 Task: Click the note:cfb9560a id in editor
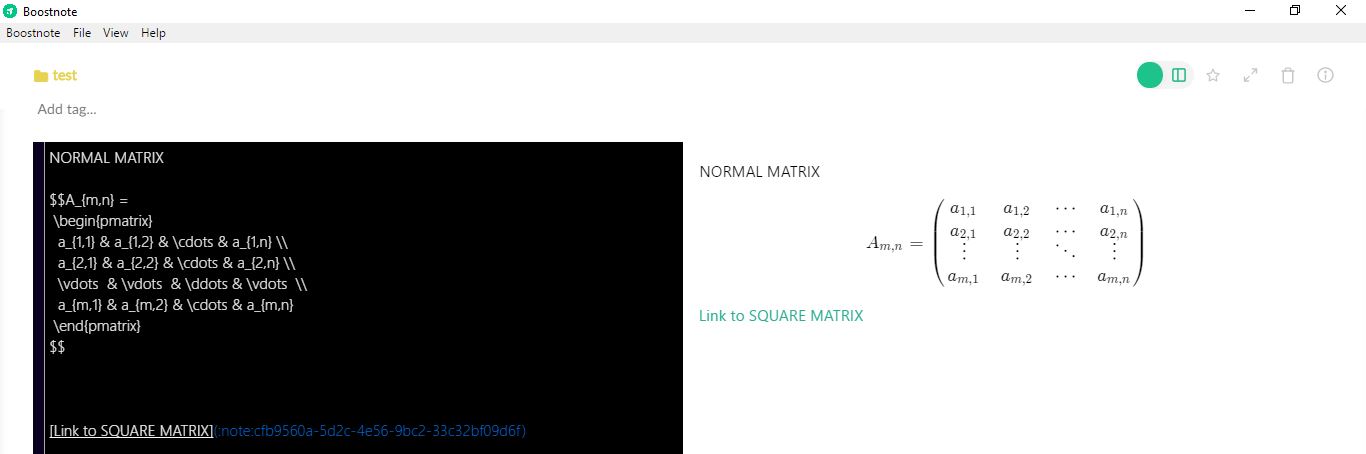[370, 431]
